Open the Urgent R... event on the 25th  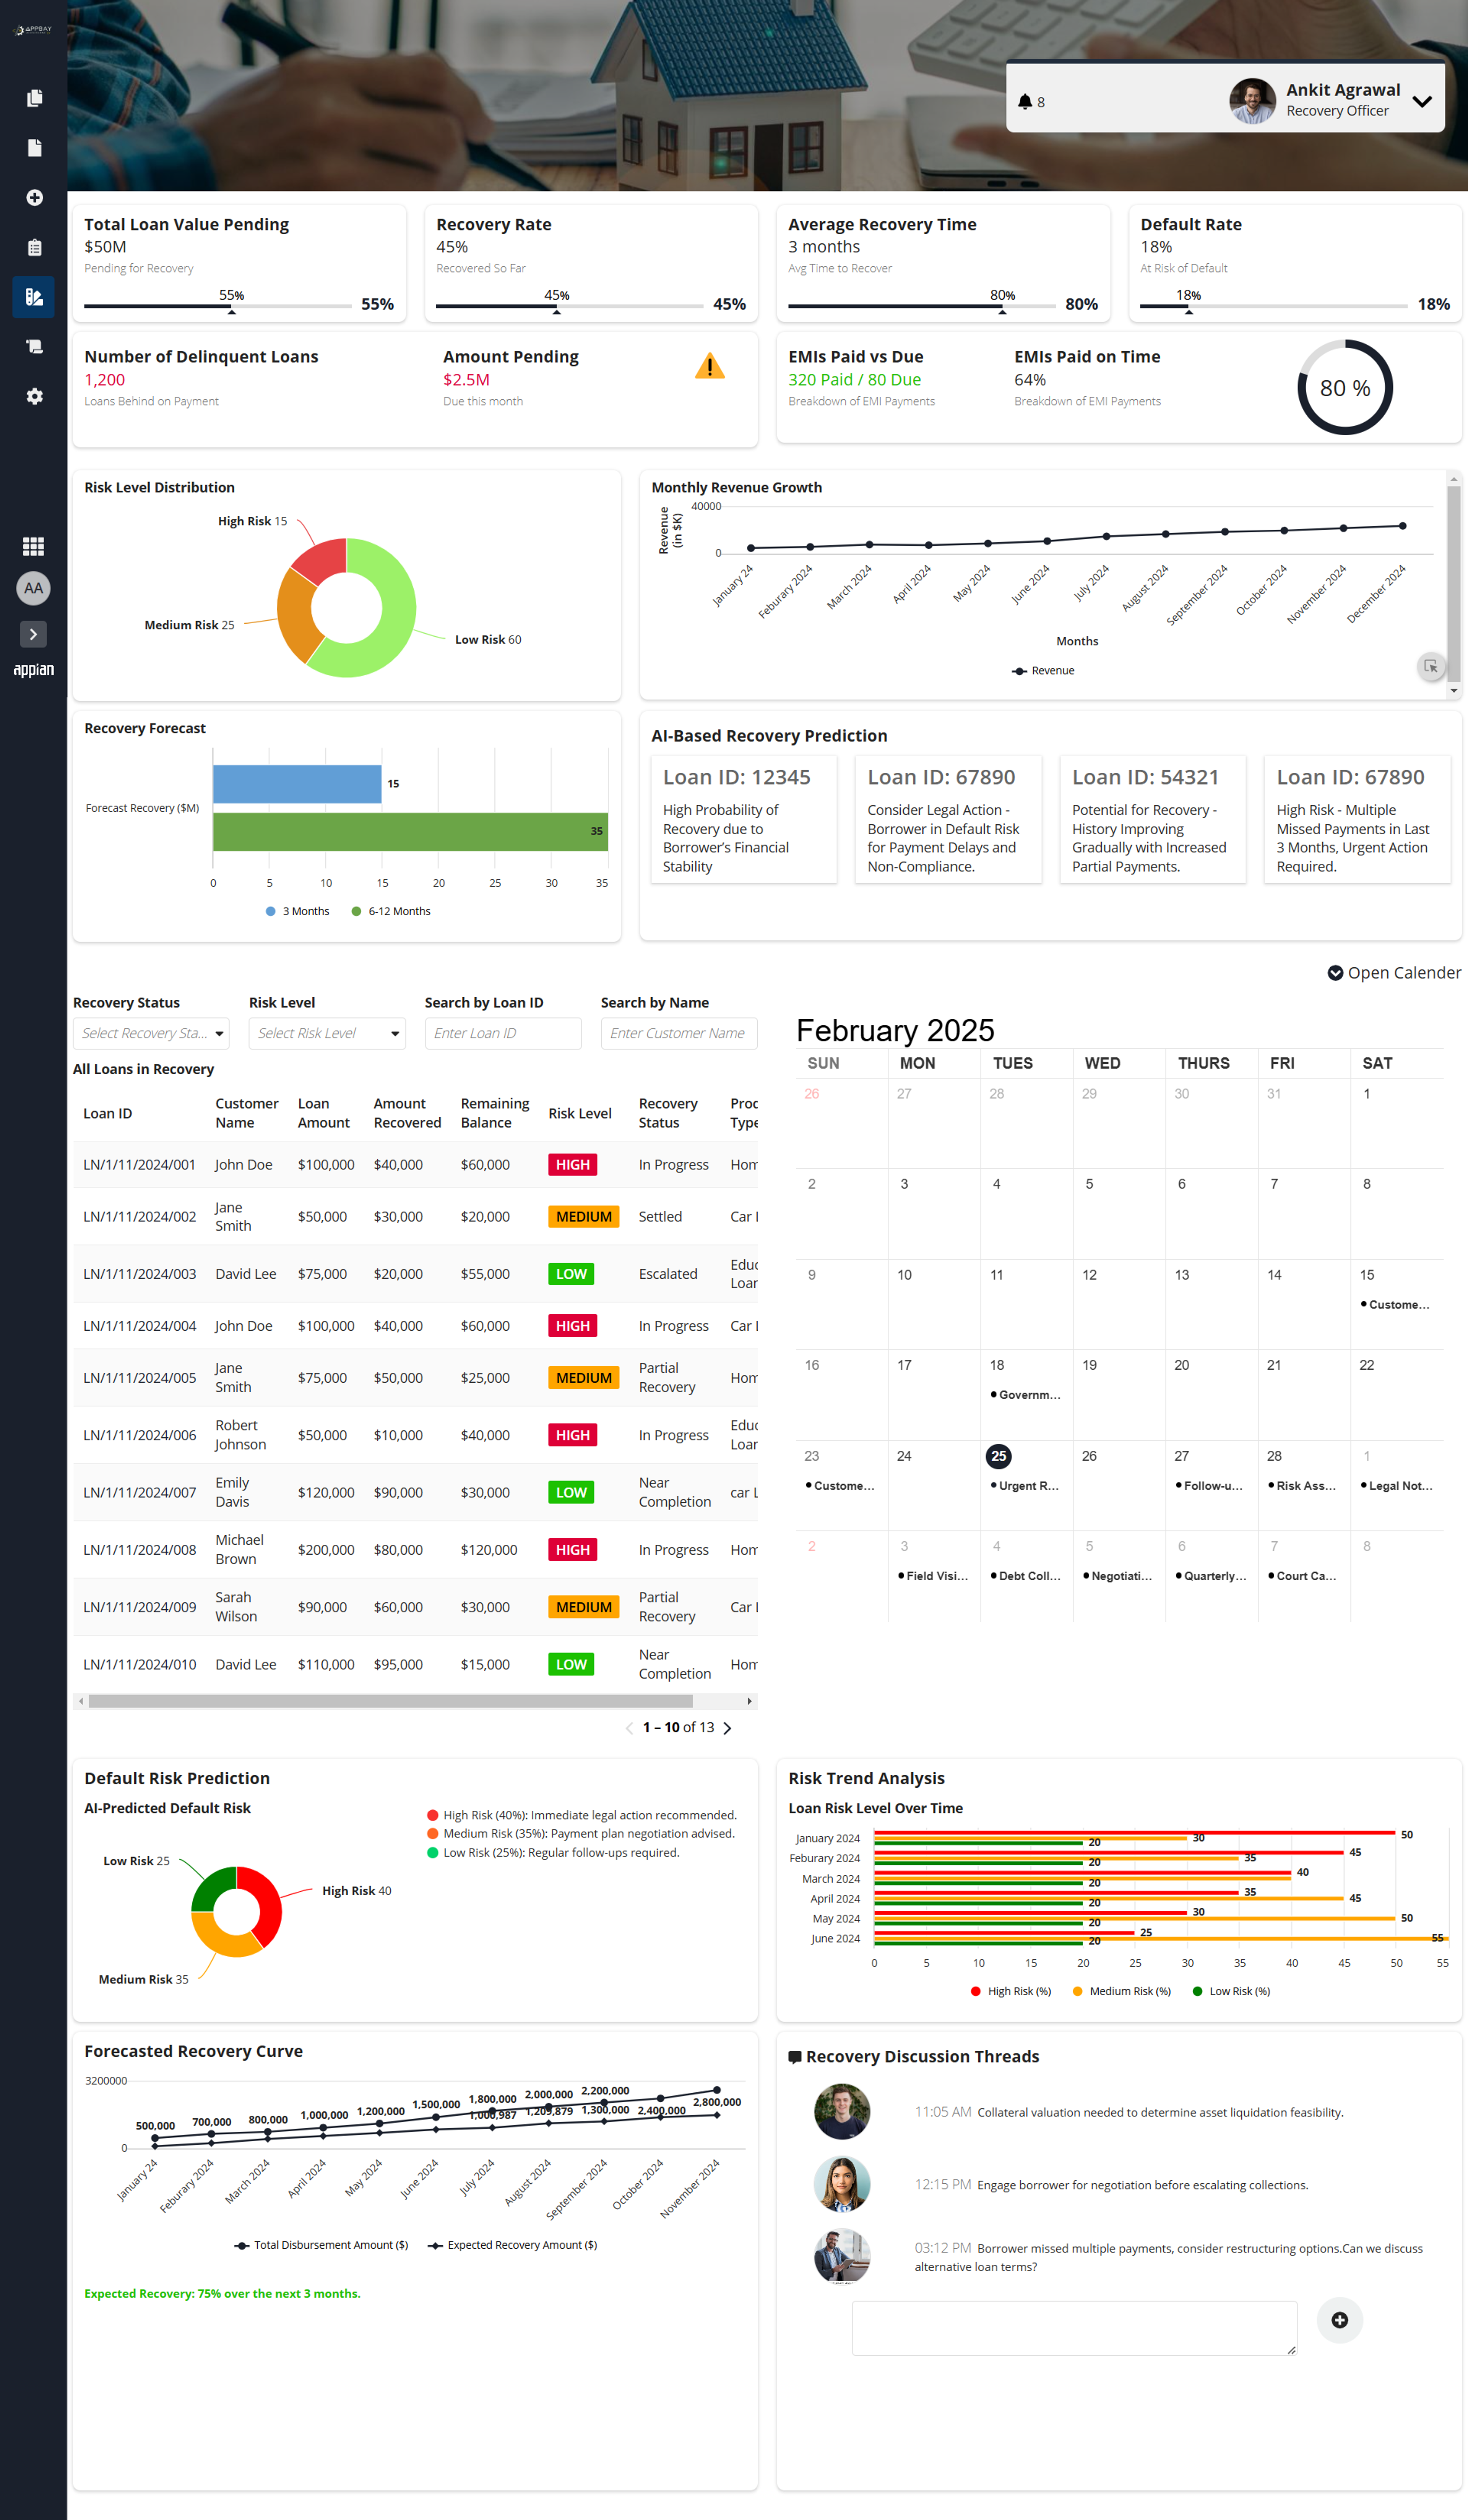[x=1024, y=1486]
